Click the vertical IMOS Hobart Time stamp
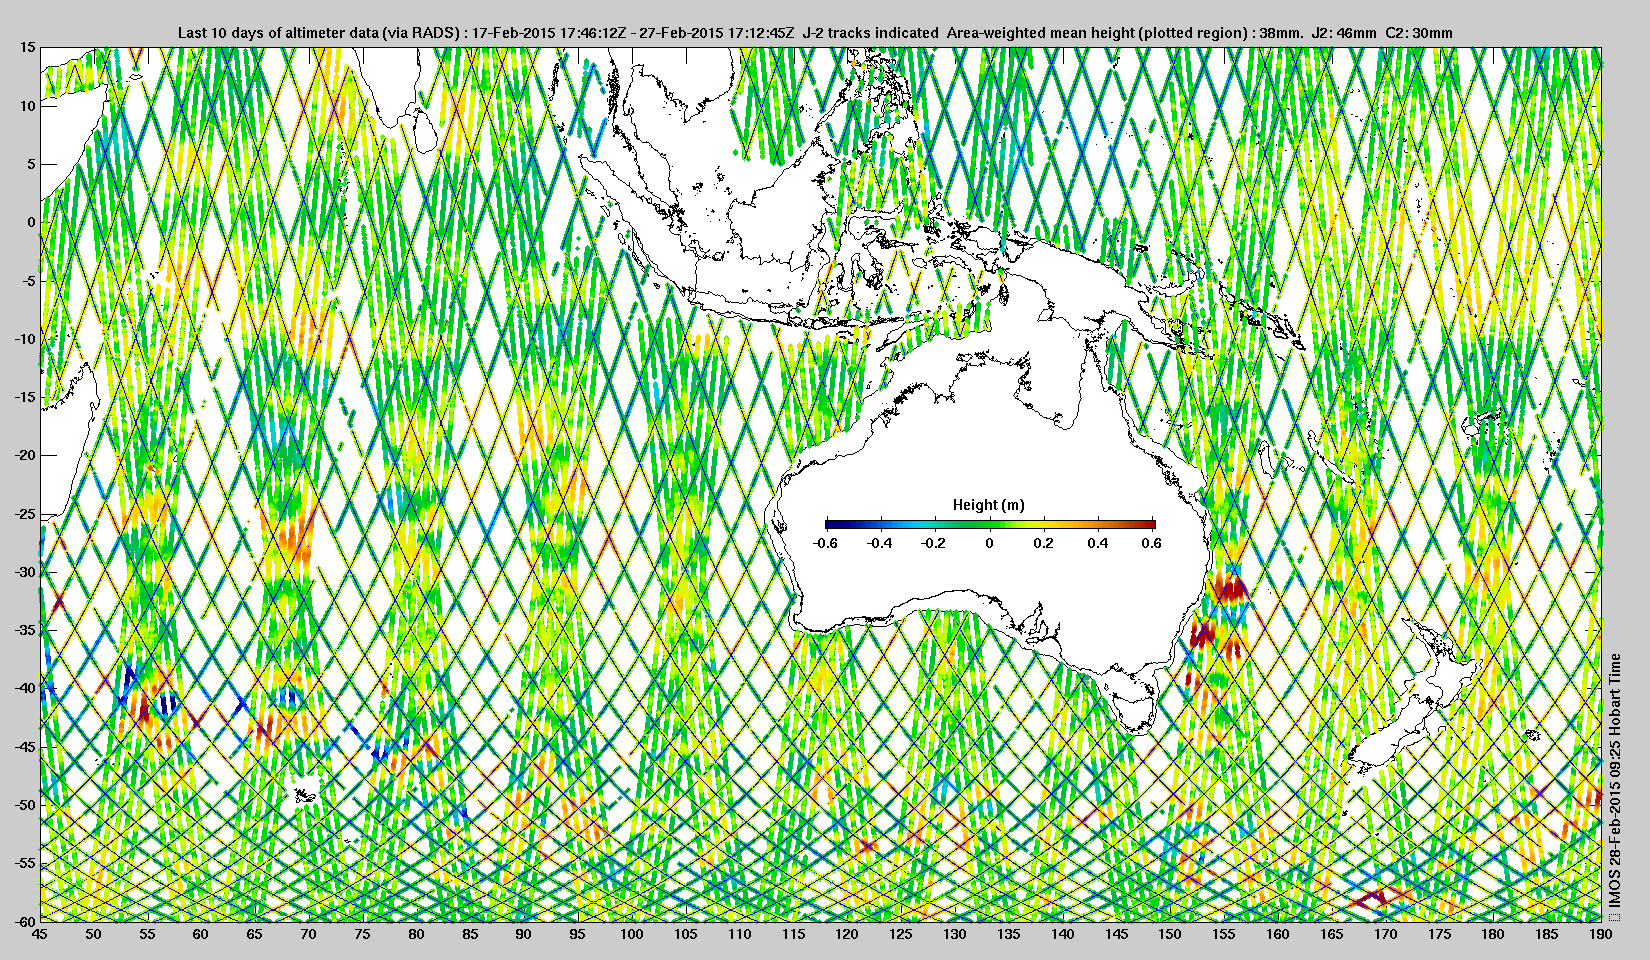This screenshot has width=1650, height=960. tap(1614, 780)
